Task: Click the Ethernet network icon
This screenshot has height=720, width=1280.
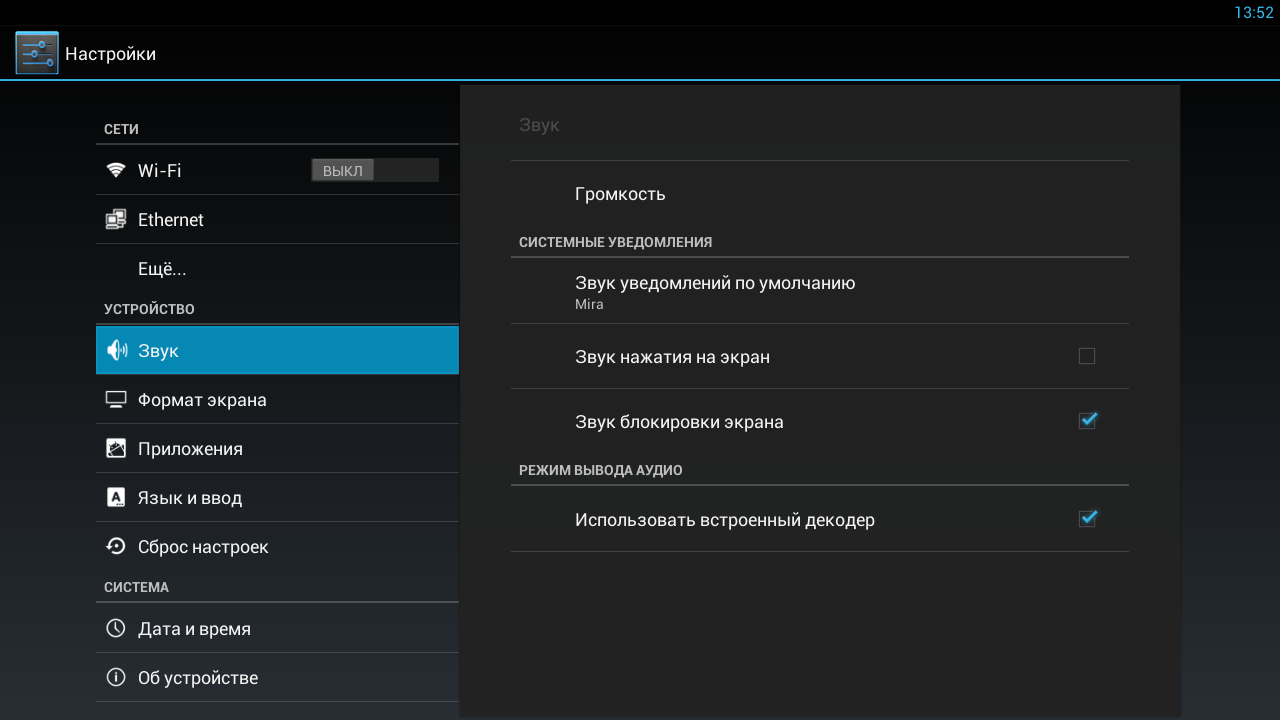Action: [116, 219]
